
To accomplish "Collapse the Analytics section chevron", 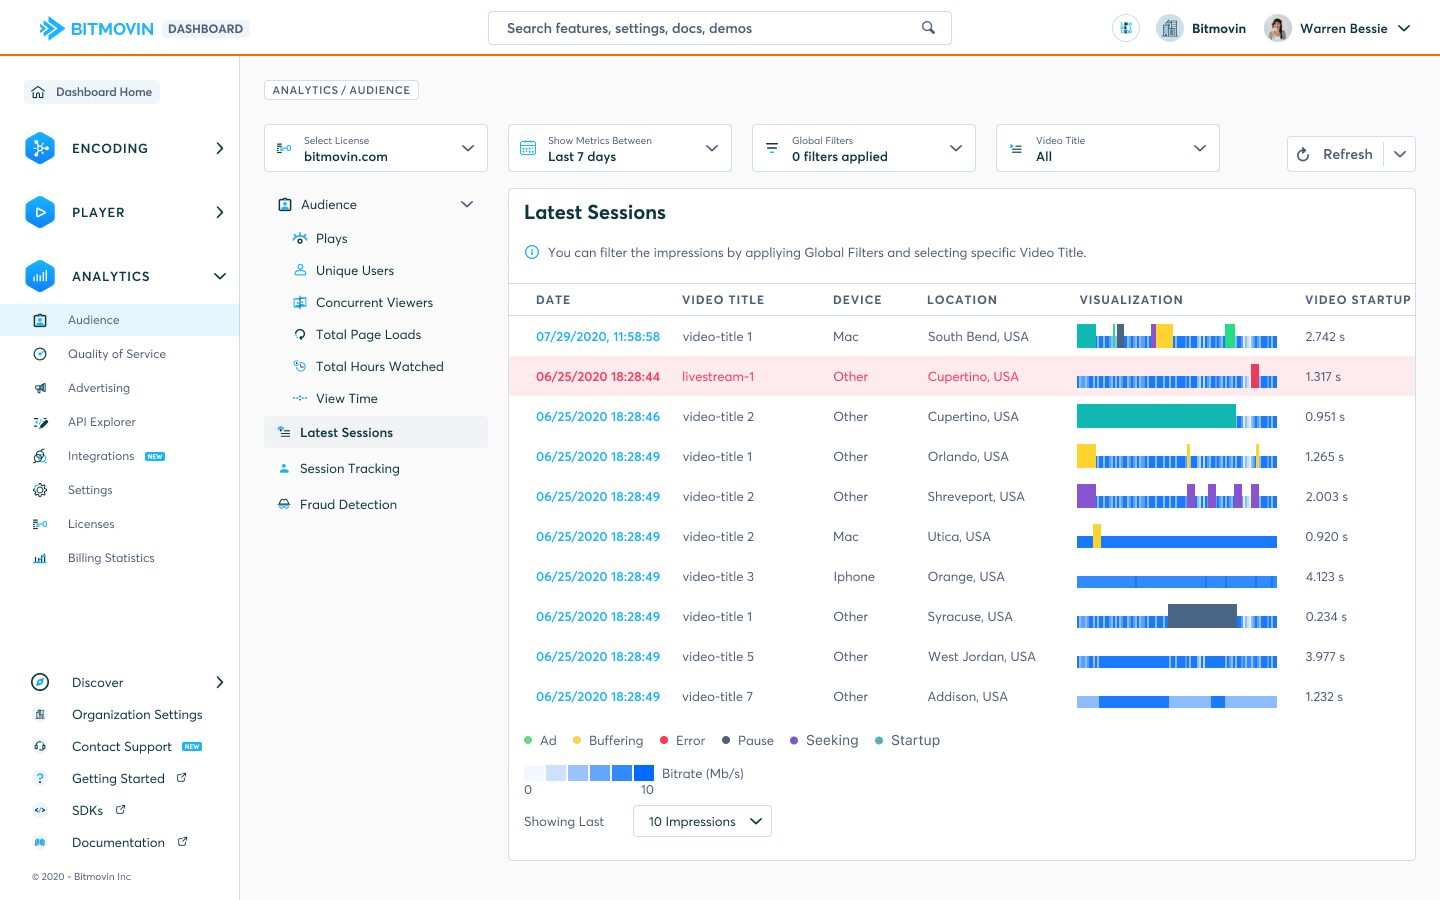I will (x=220, y=276).
